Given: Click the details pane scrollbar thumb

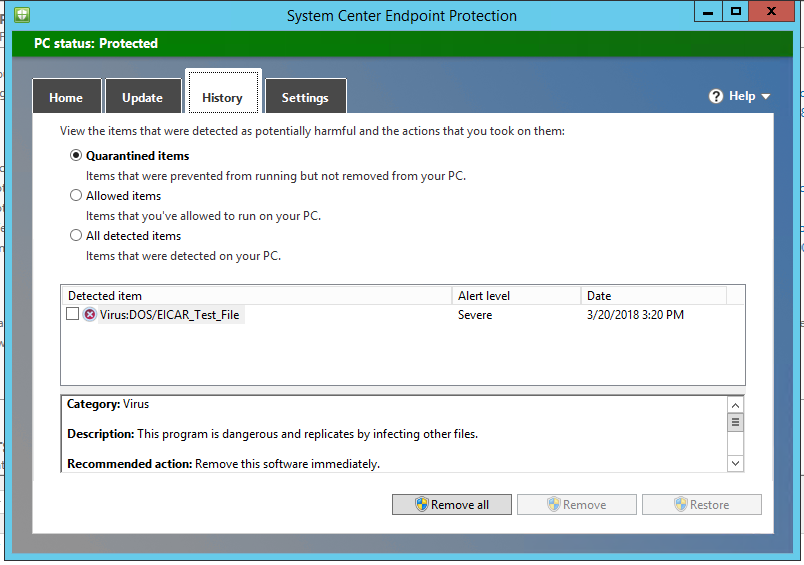Looking at the screenshot, I should tap(735, 422).
